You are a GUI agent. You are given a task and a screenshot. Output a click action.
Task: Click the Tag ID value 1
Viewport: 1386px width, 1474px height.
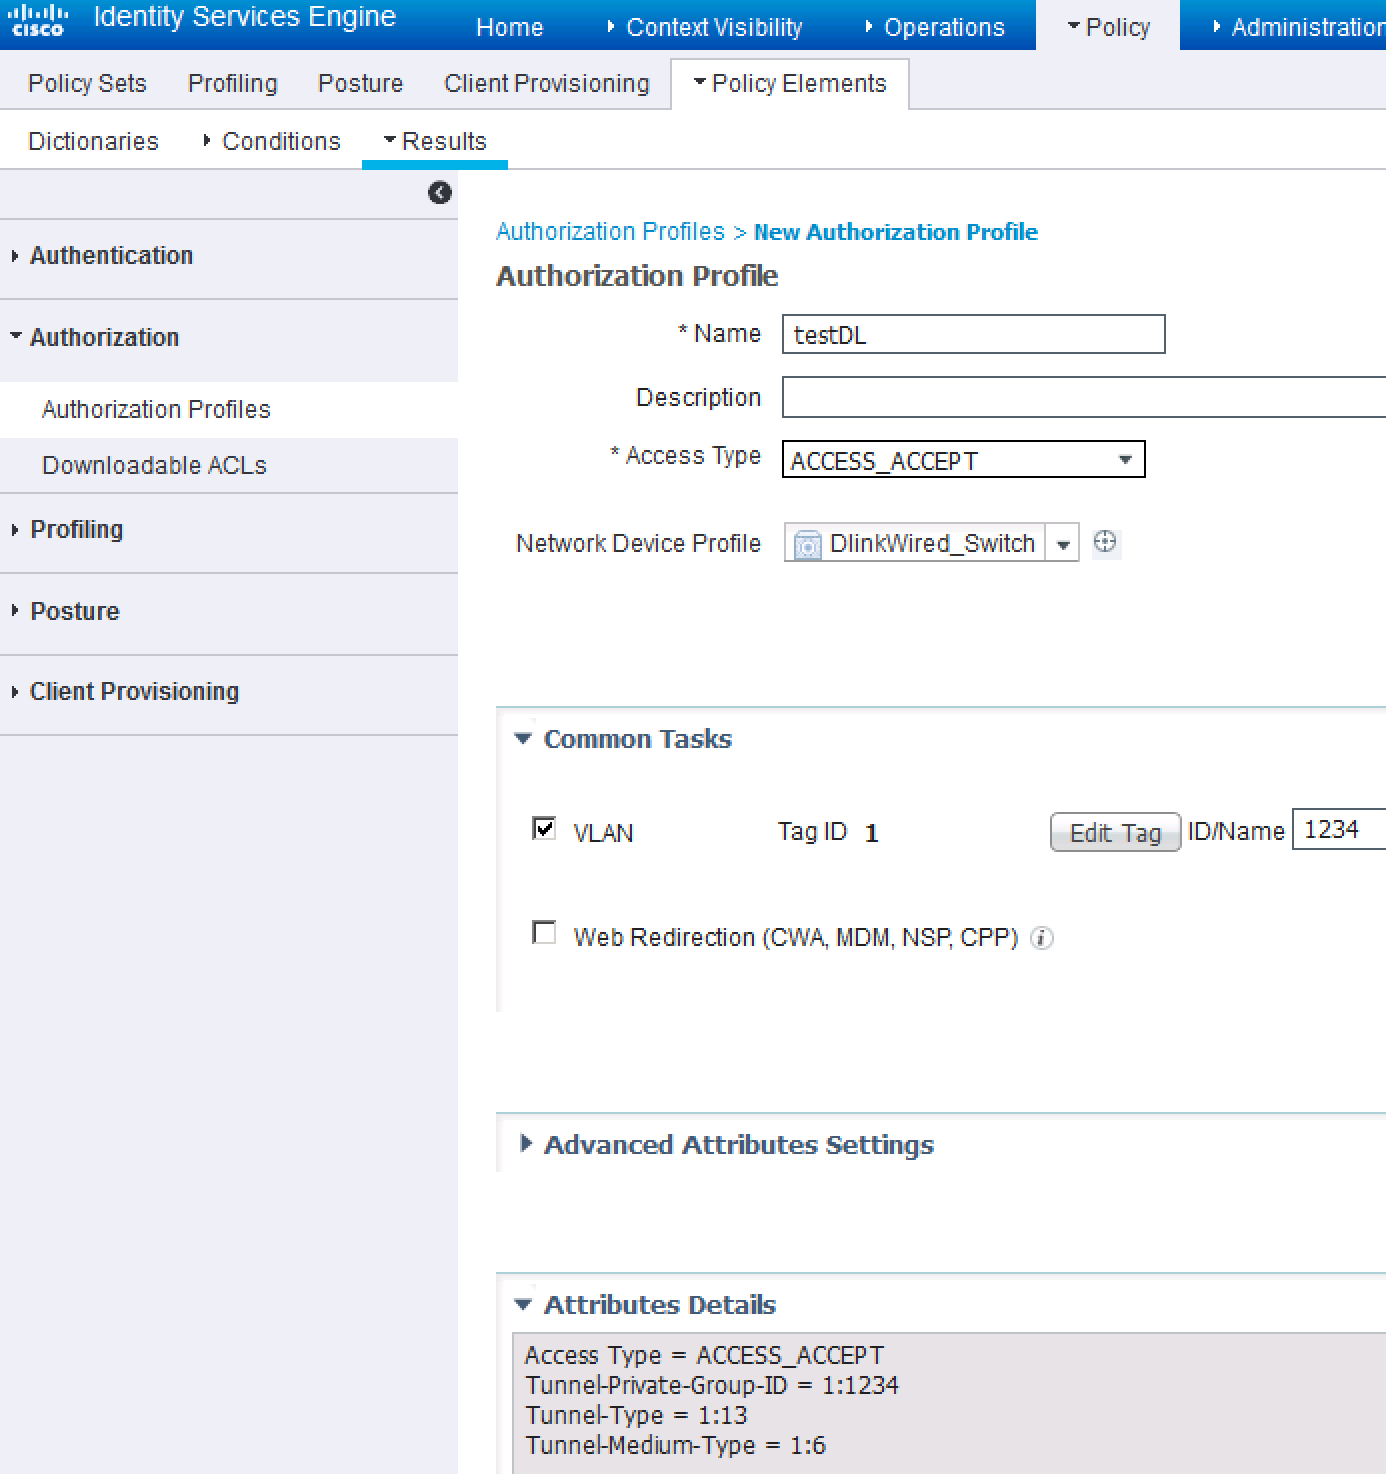[x=871, y=833]
